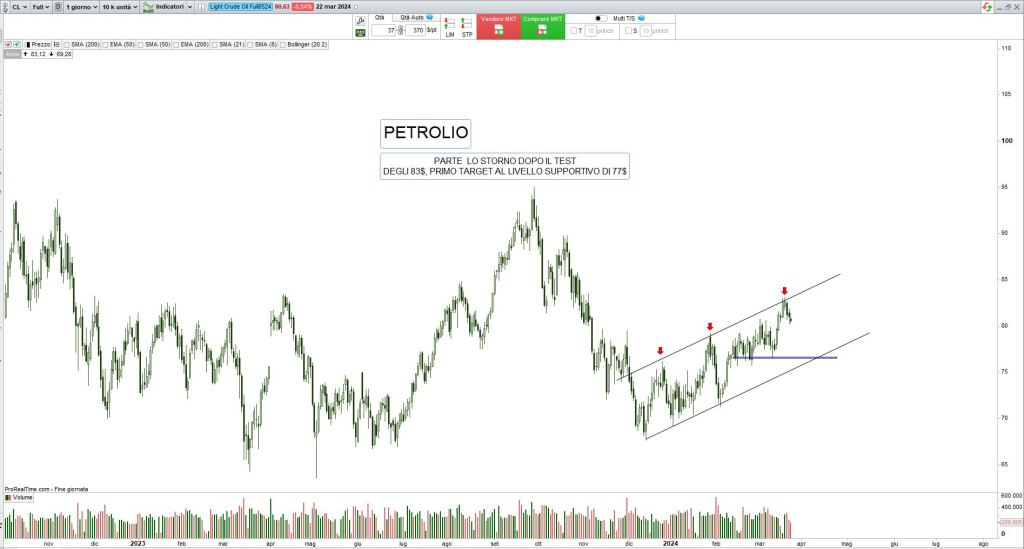Click the S pts input field
The image size is (1024, 549).
pos(645,31)
